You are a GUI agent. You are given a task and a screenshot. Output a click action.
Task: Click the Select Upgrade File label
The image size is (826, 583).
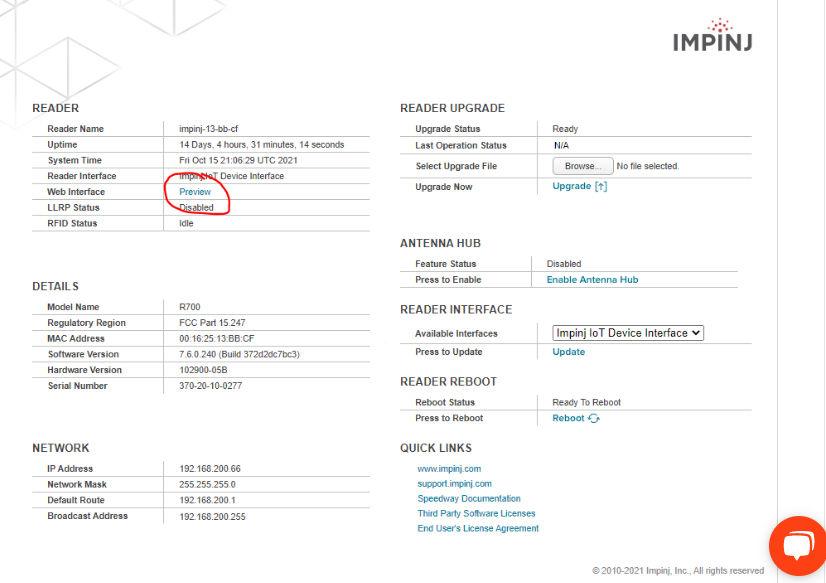tap(456, 166)
